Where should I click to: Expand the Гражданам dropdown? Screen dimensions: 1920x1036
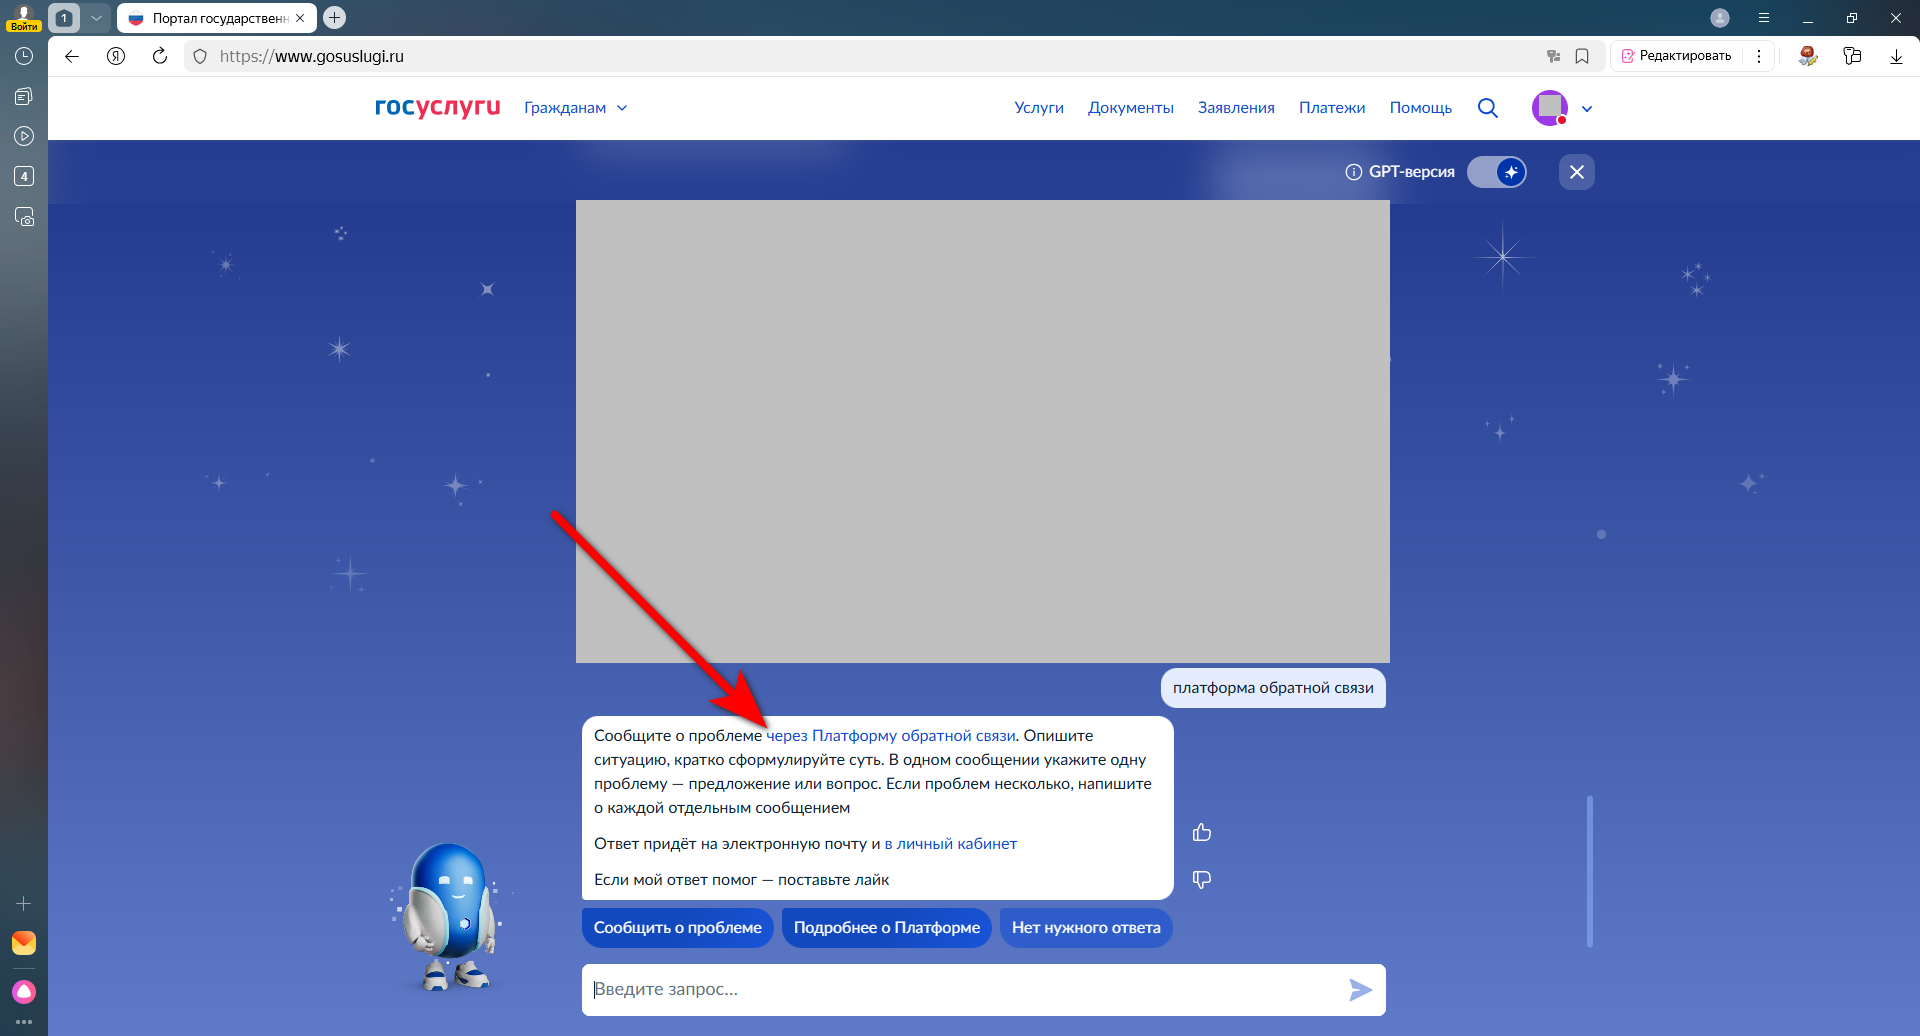pos(576,108)
